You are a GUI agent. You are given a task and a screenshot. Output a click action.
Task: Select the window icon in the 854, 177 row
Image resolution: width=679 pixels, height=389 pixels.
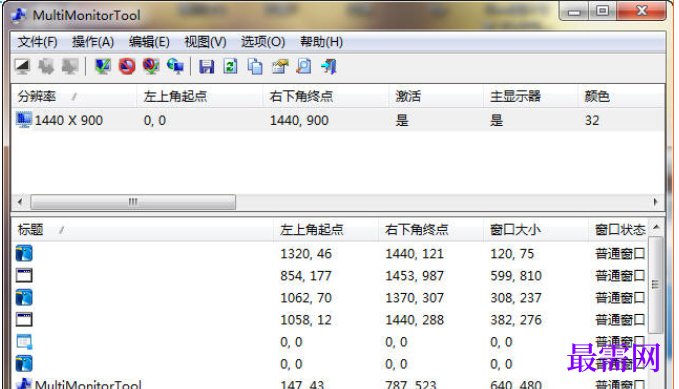point(24,276)
